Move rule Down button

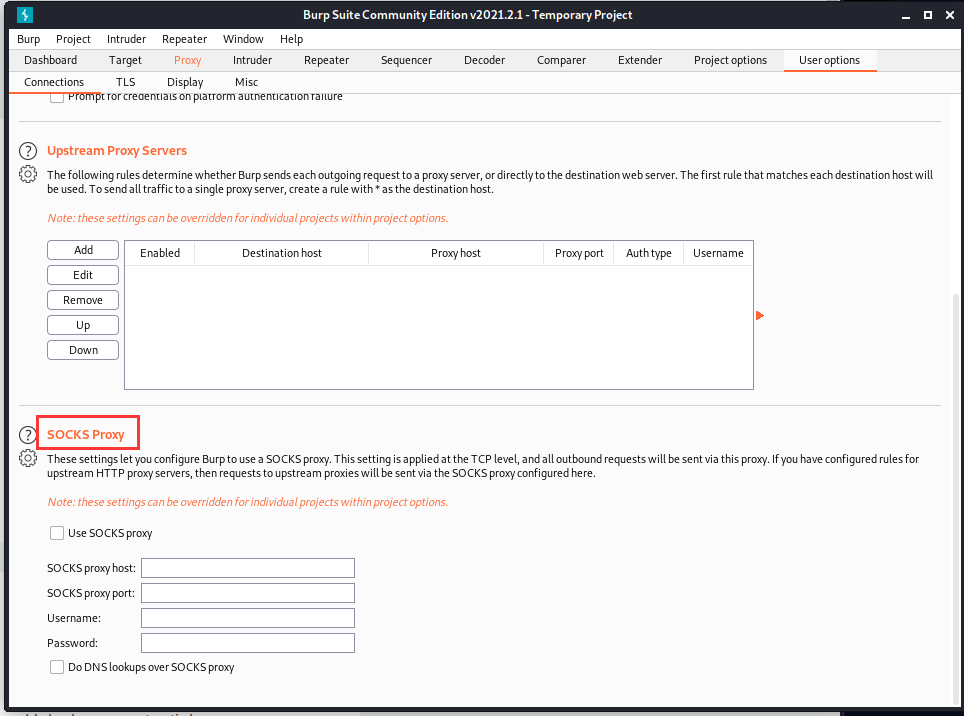point(83,350)
